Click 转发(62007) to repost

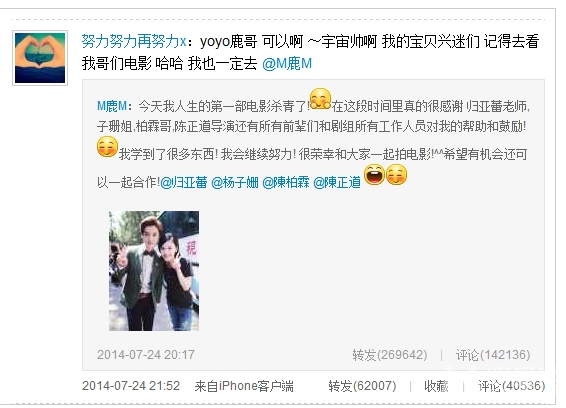(362, 386)
